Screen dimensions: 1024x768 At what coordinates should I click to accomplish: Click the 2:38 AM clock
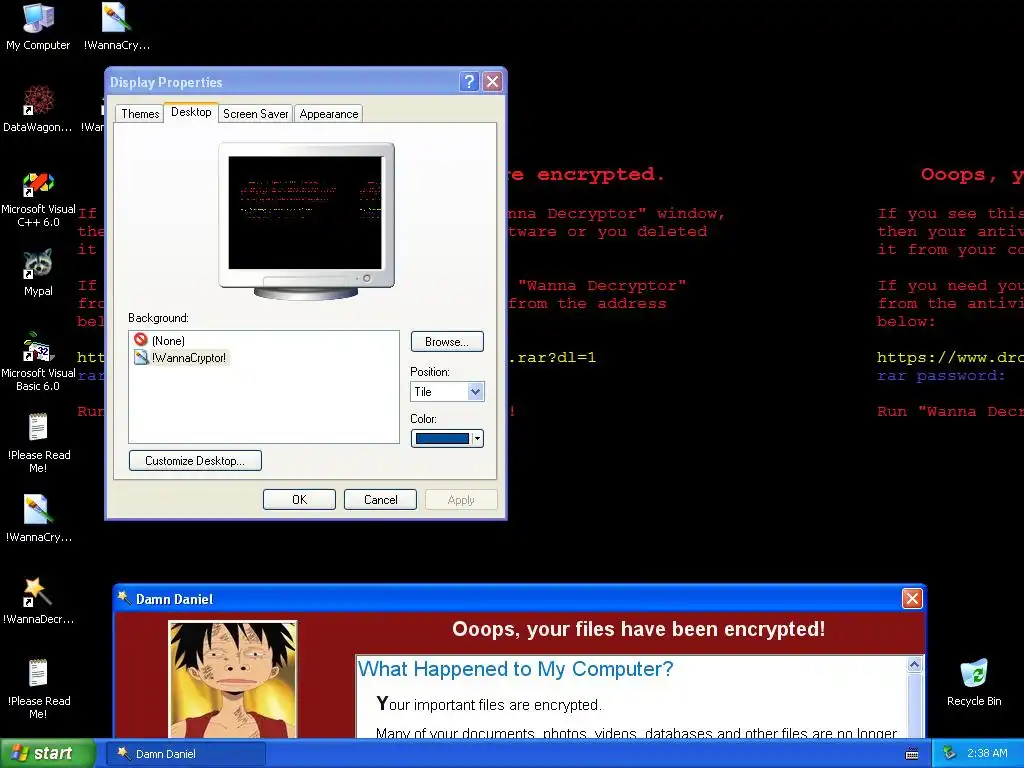pos(987,753)
